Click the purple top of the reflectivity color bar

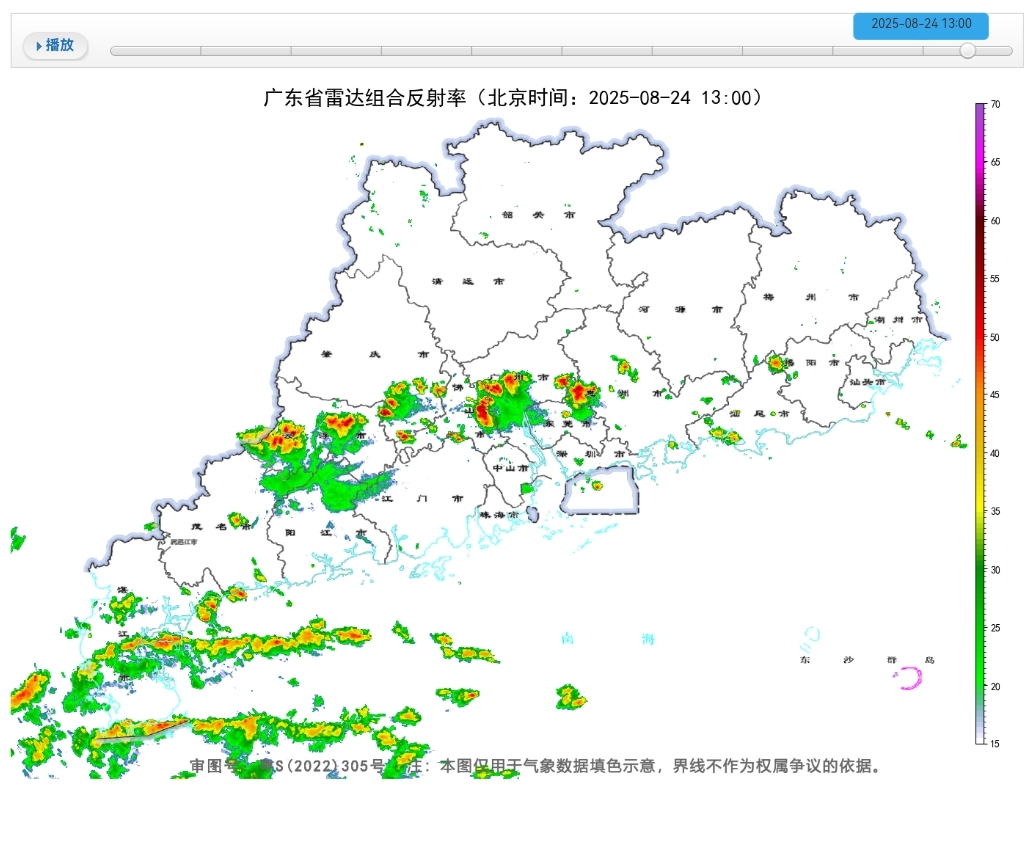(x=981, y=110)
